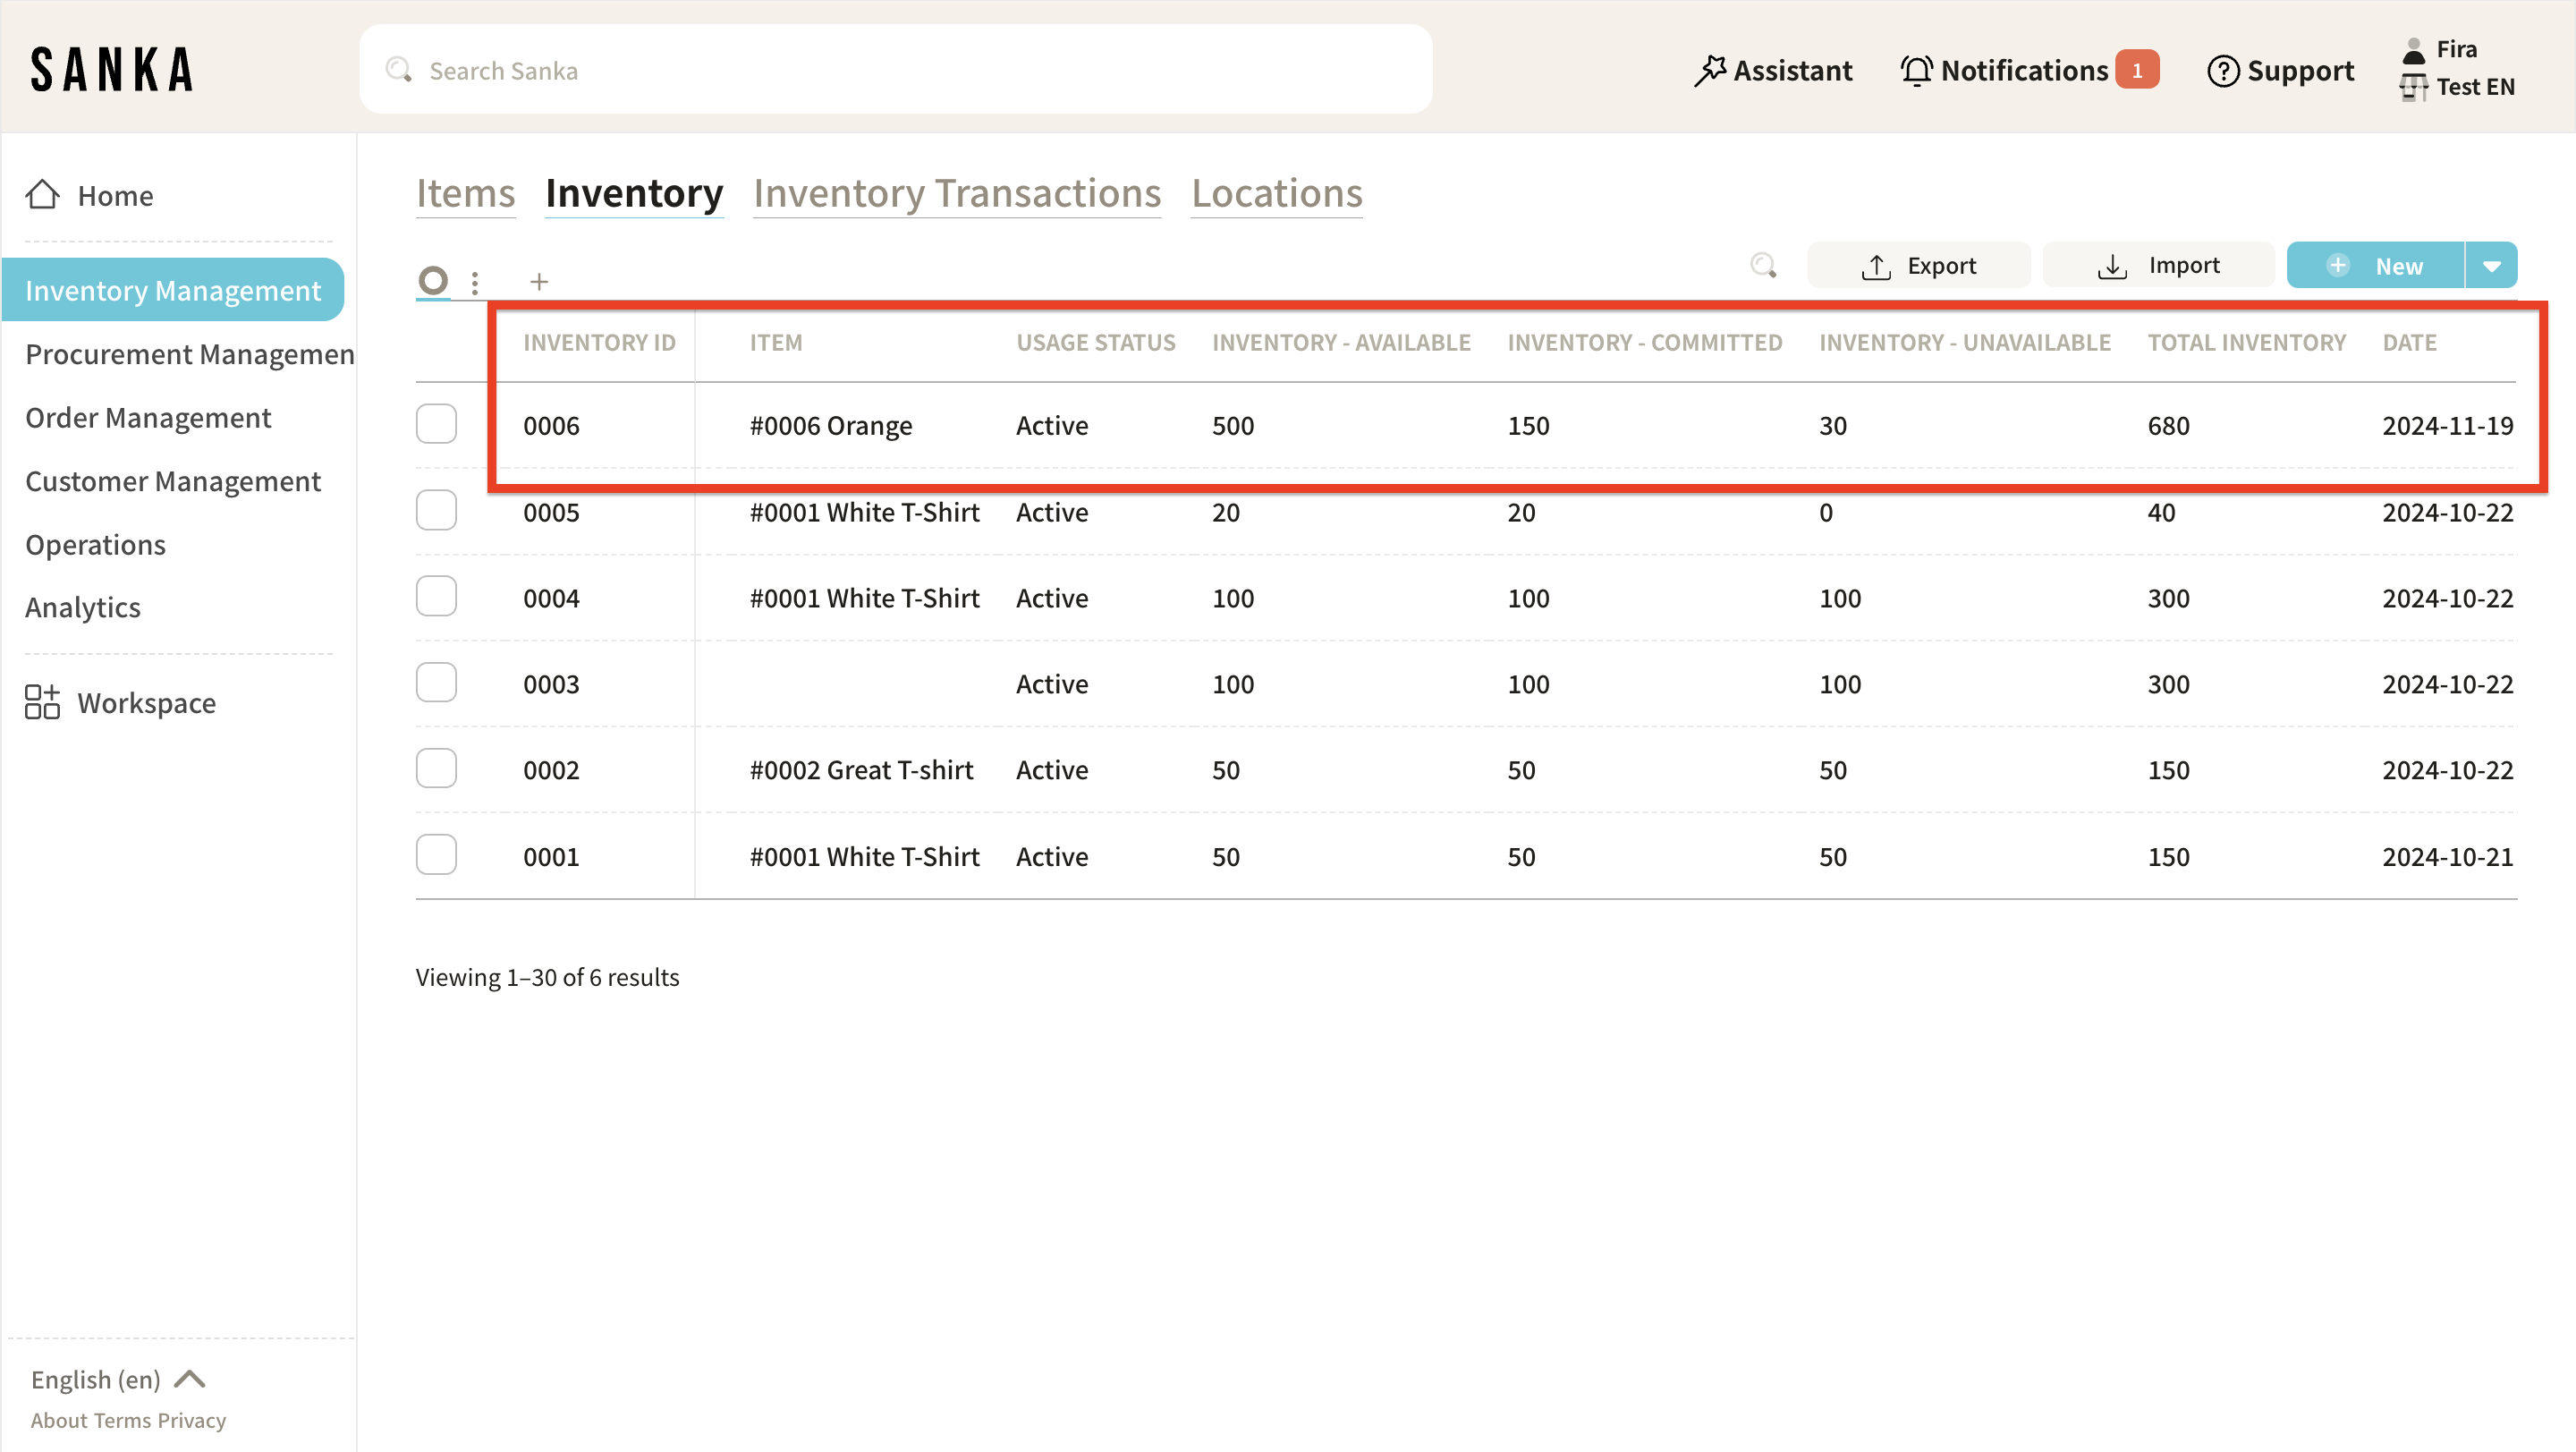Sort by the Total Inventory column header
The height and width of the screenshot is (1452, 2576).
(x=2246, y=342)
